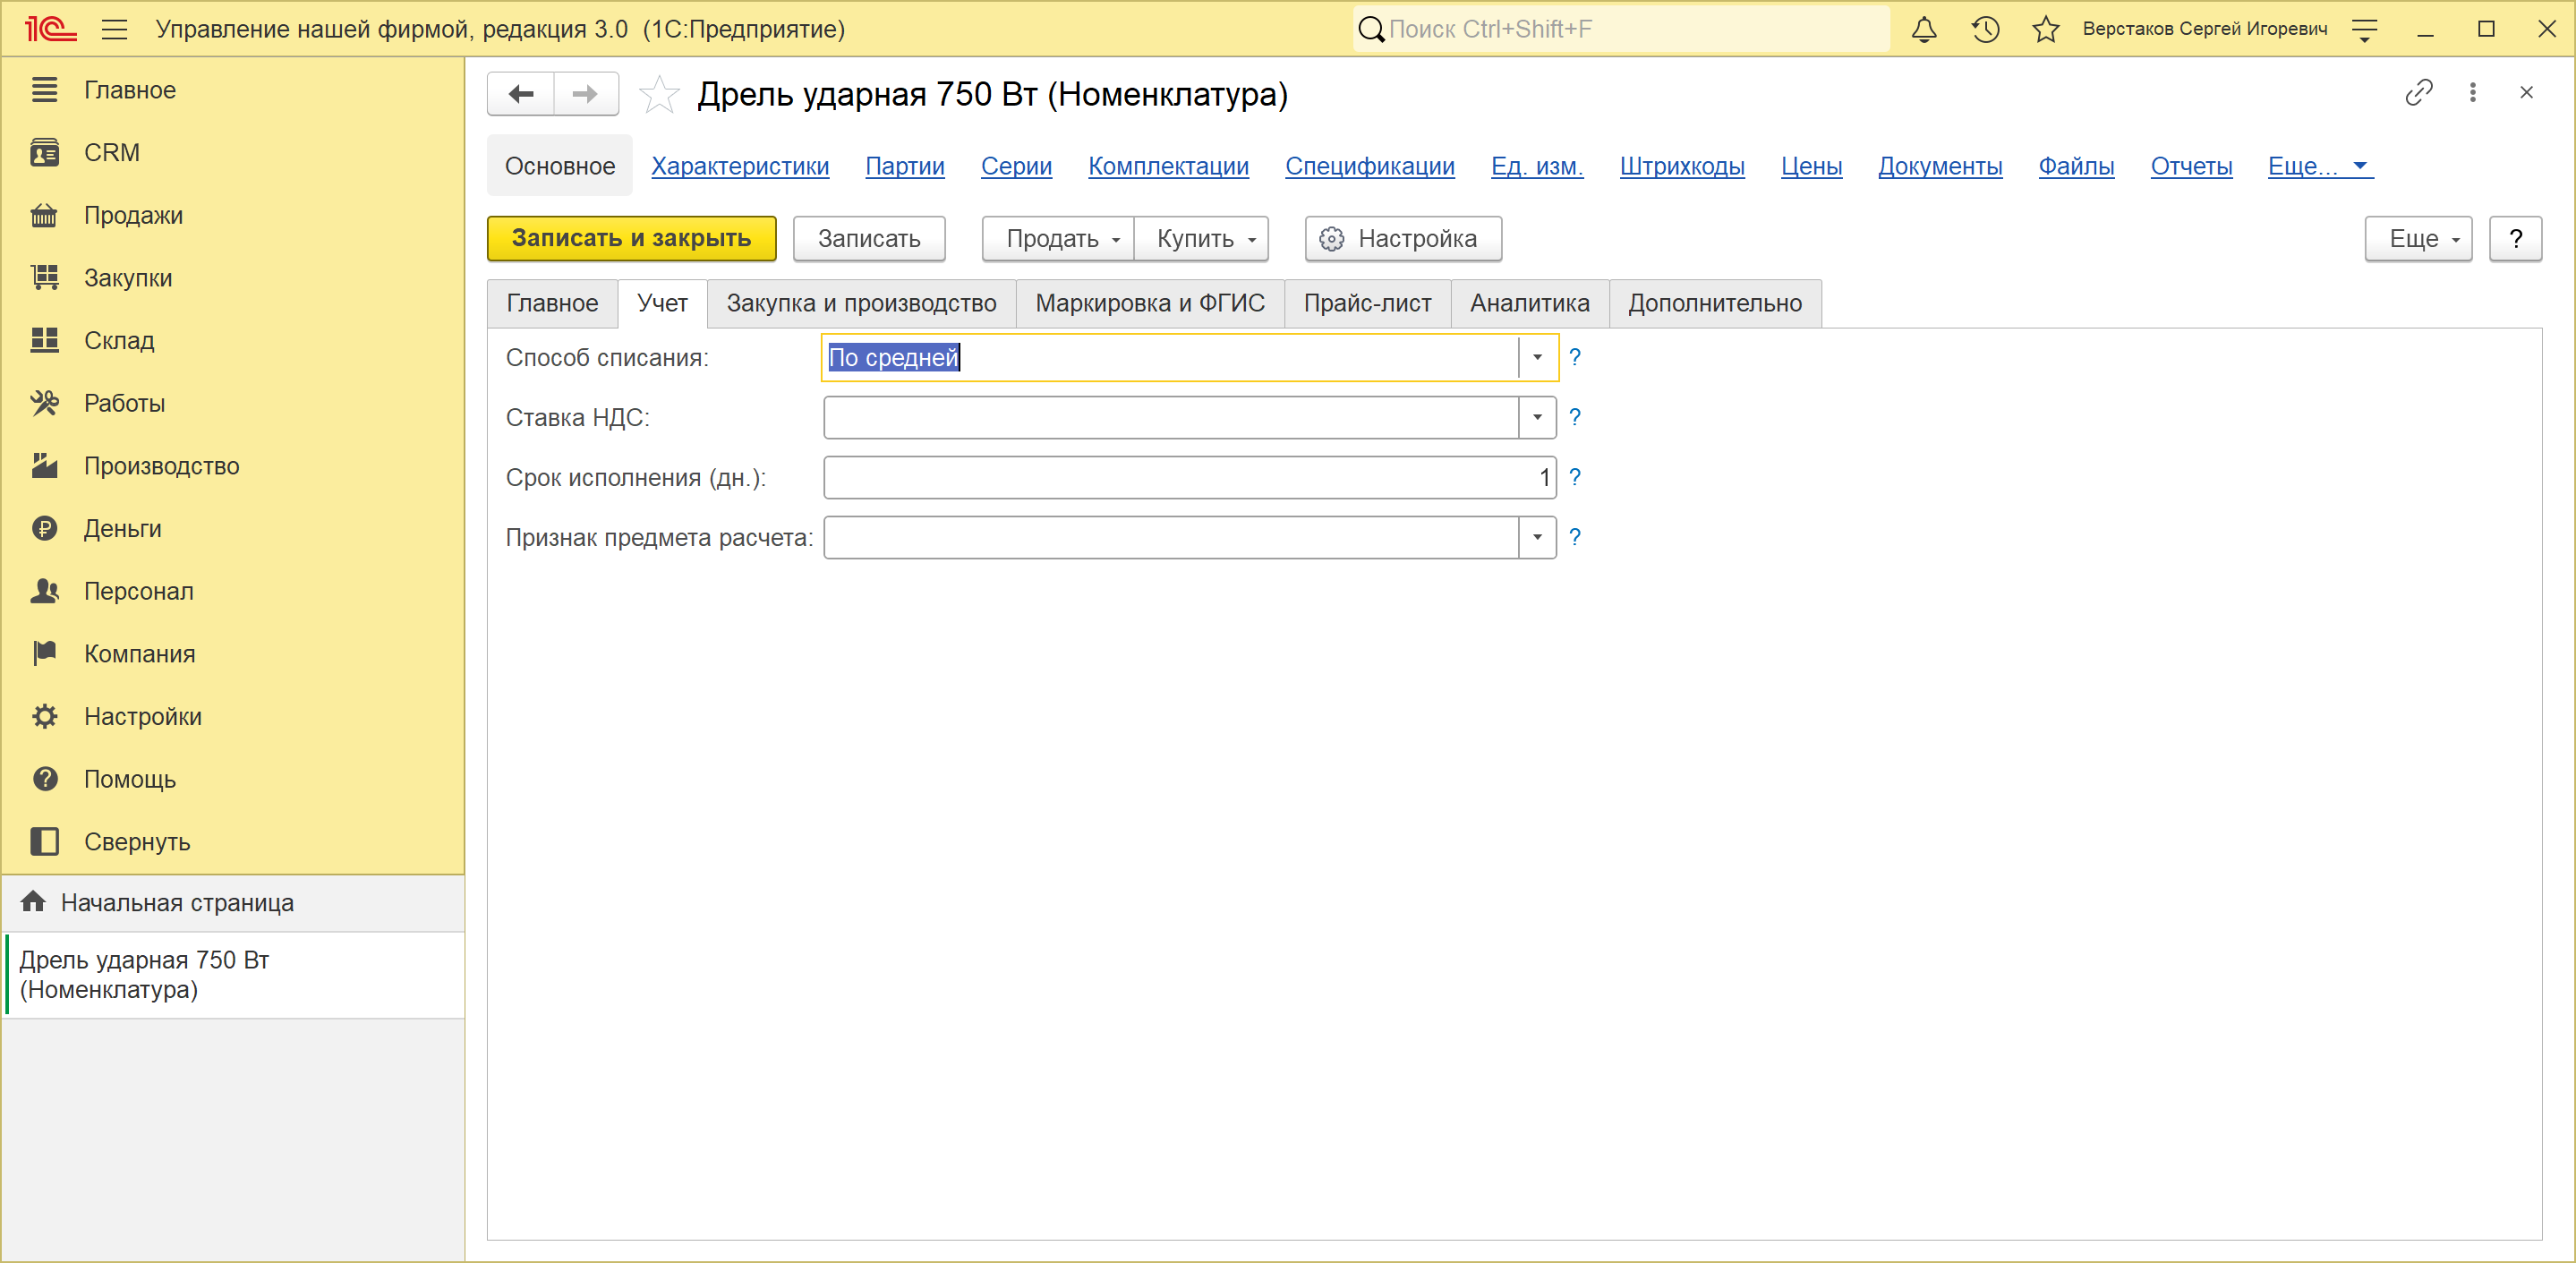
Task: Switch to the Дополнительно tab
Action: [x=1715, y=304]
